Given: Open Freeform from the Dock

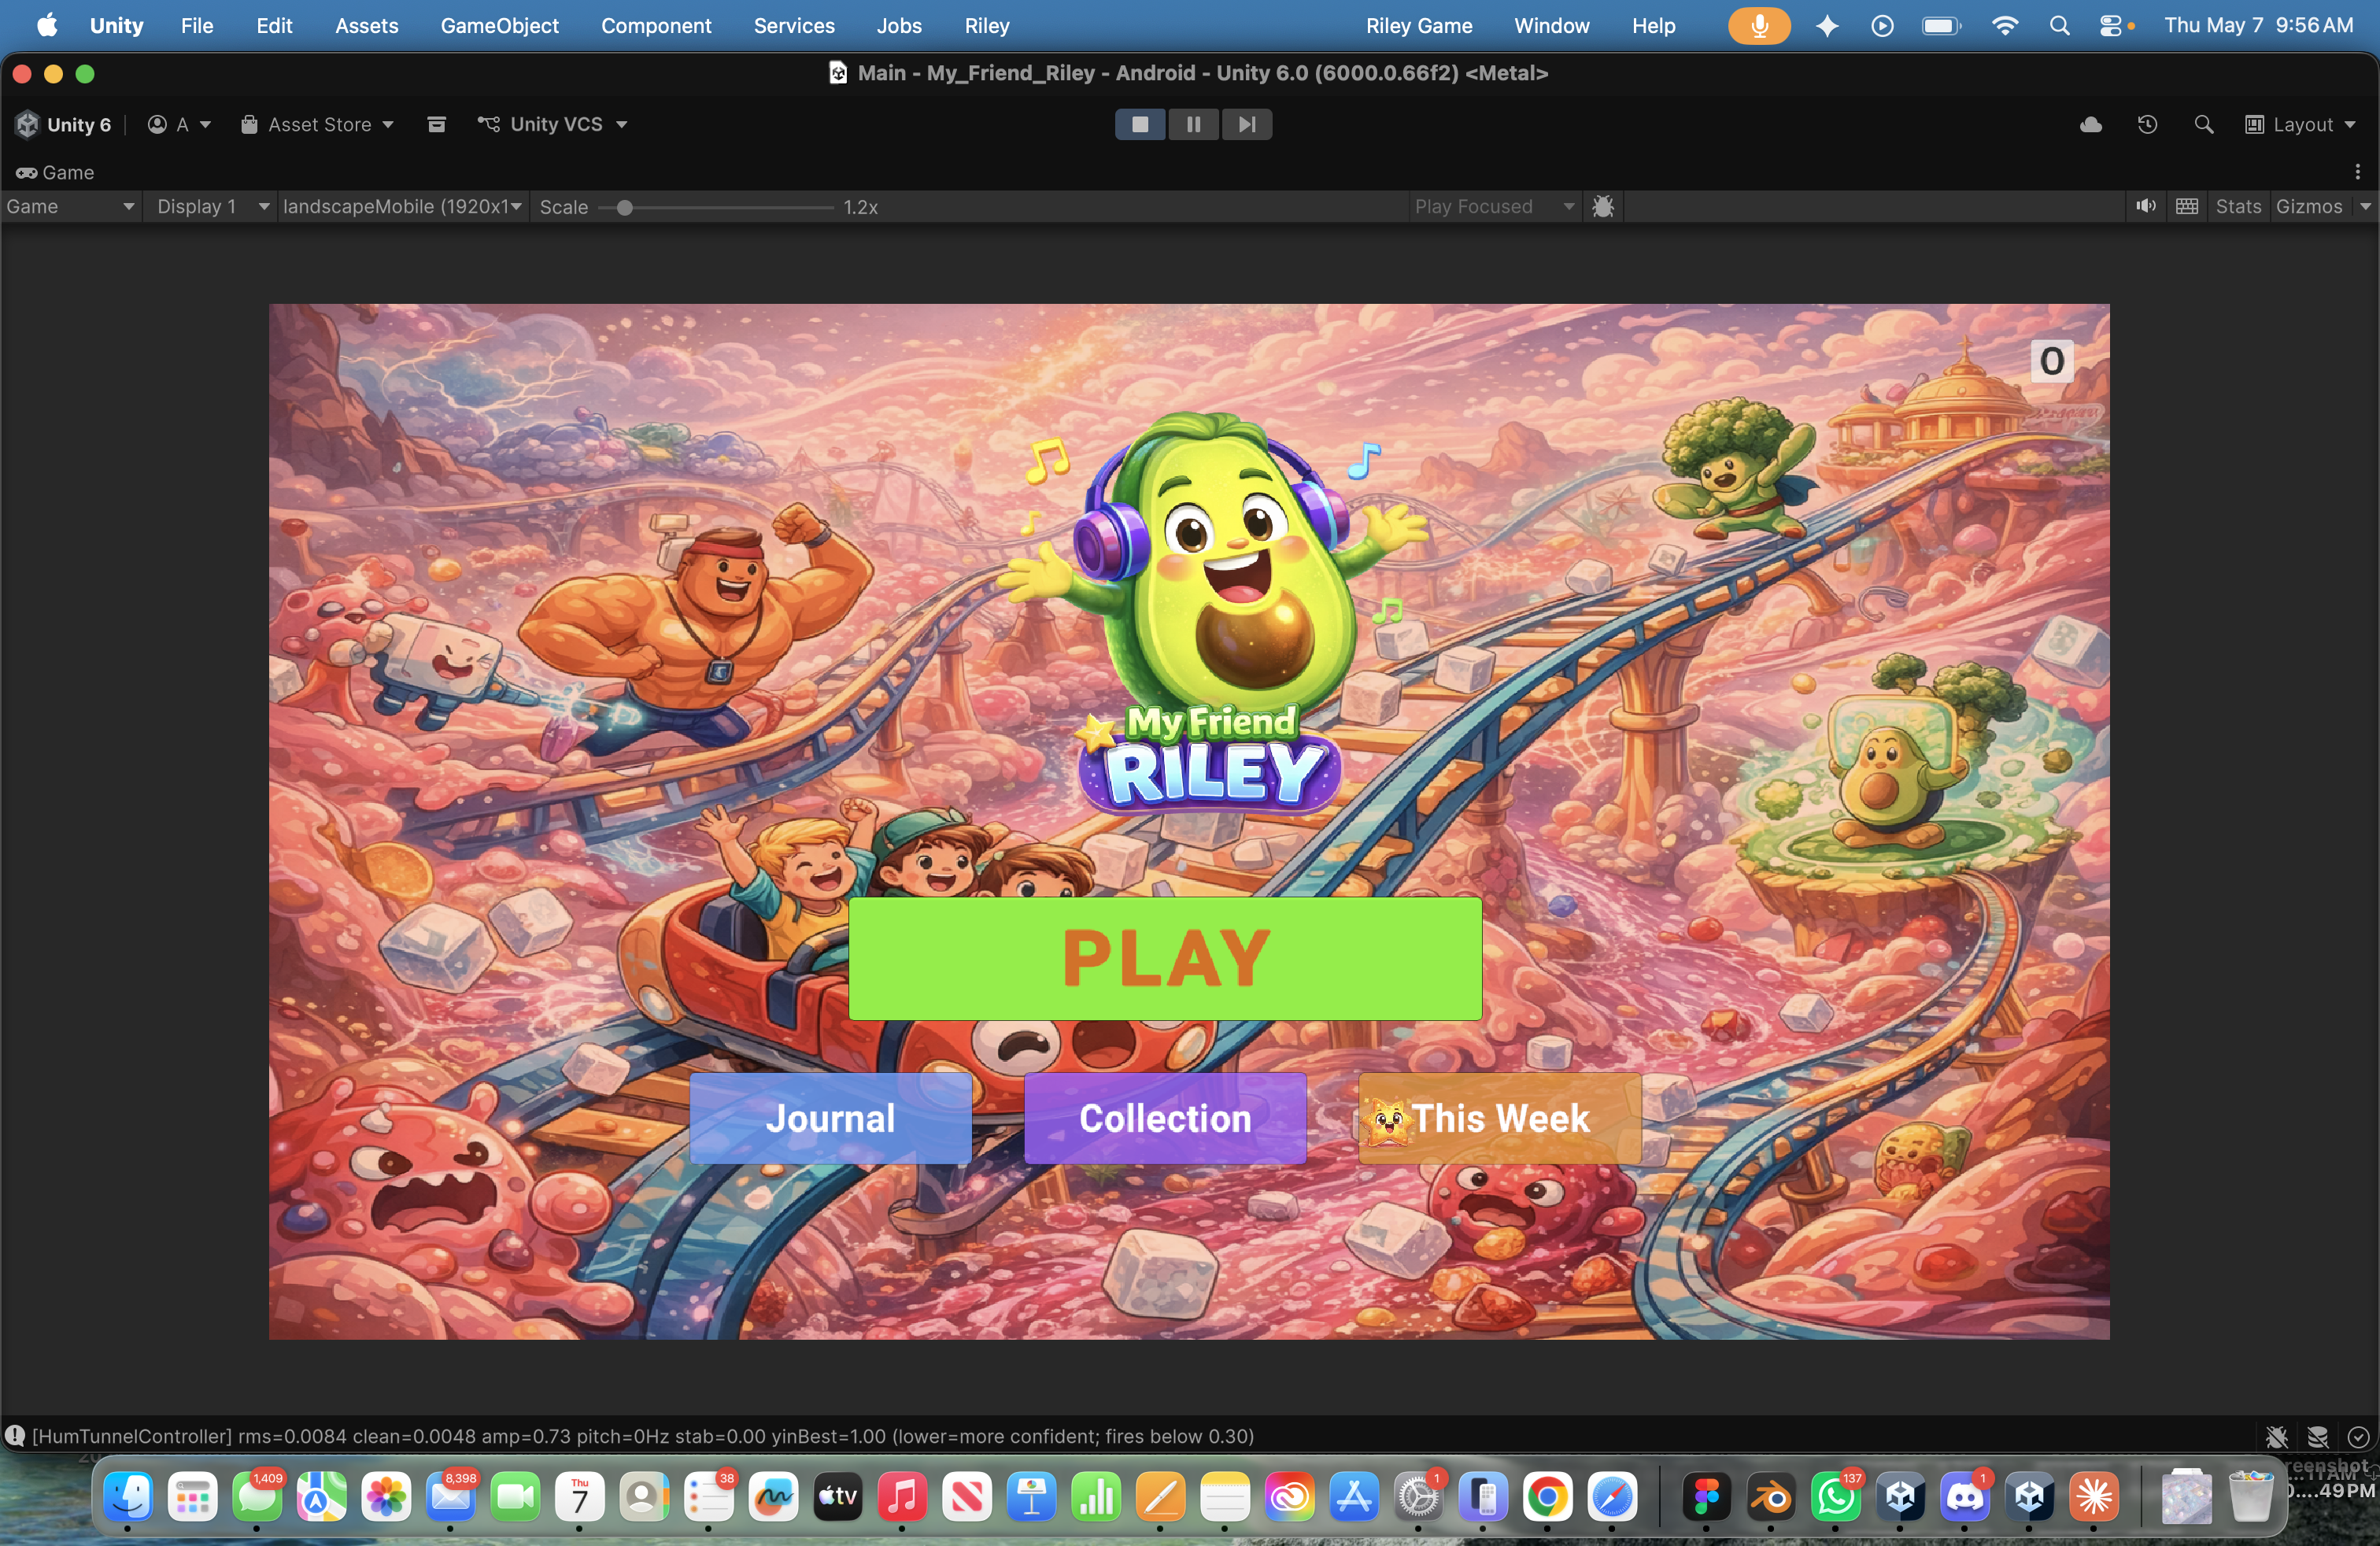Looking at the screenshot, I should point(773,1497).
